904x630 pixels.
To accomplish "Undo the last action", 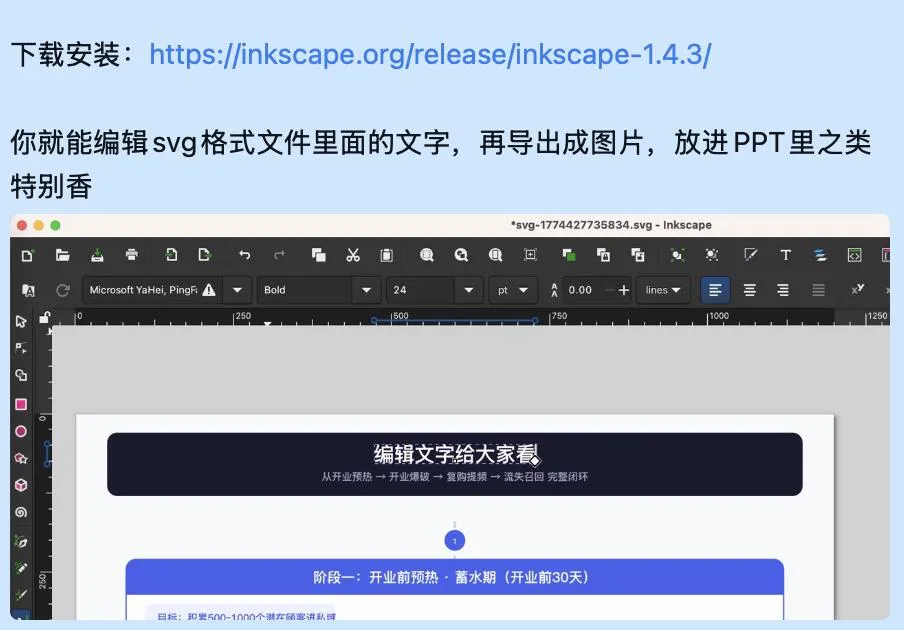I will (x=244, y=255).
